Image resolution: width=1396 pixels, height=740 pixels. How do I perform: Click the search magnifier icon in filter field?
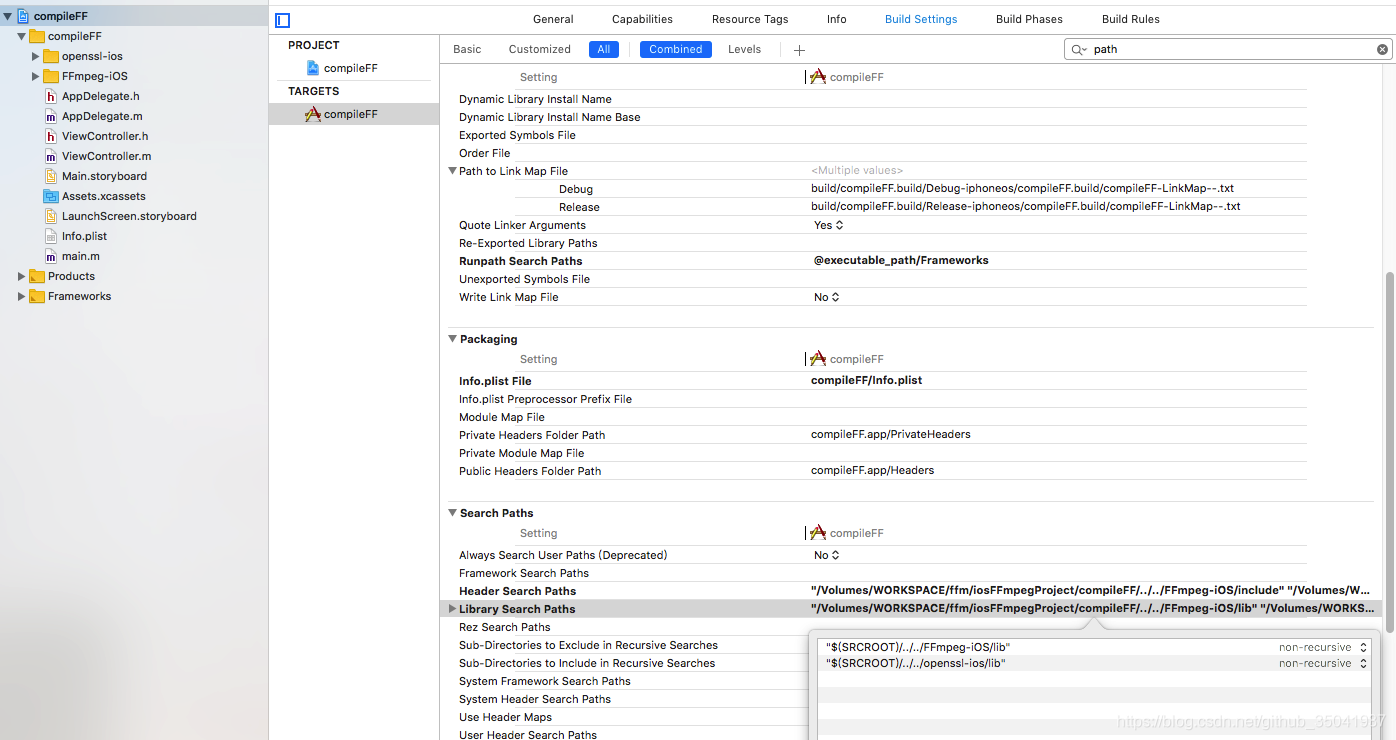point(1078,49)
